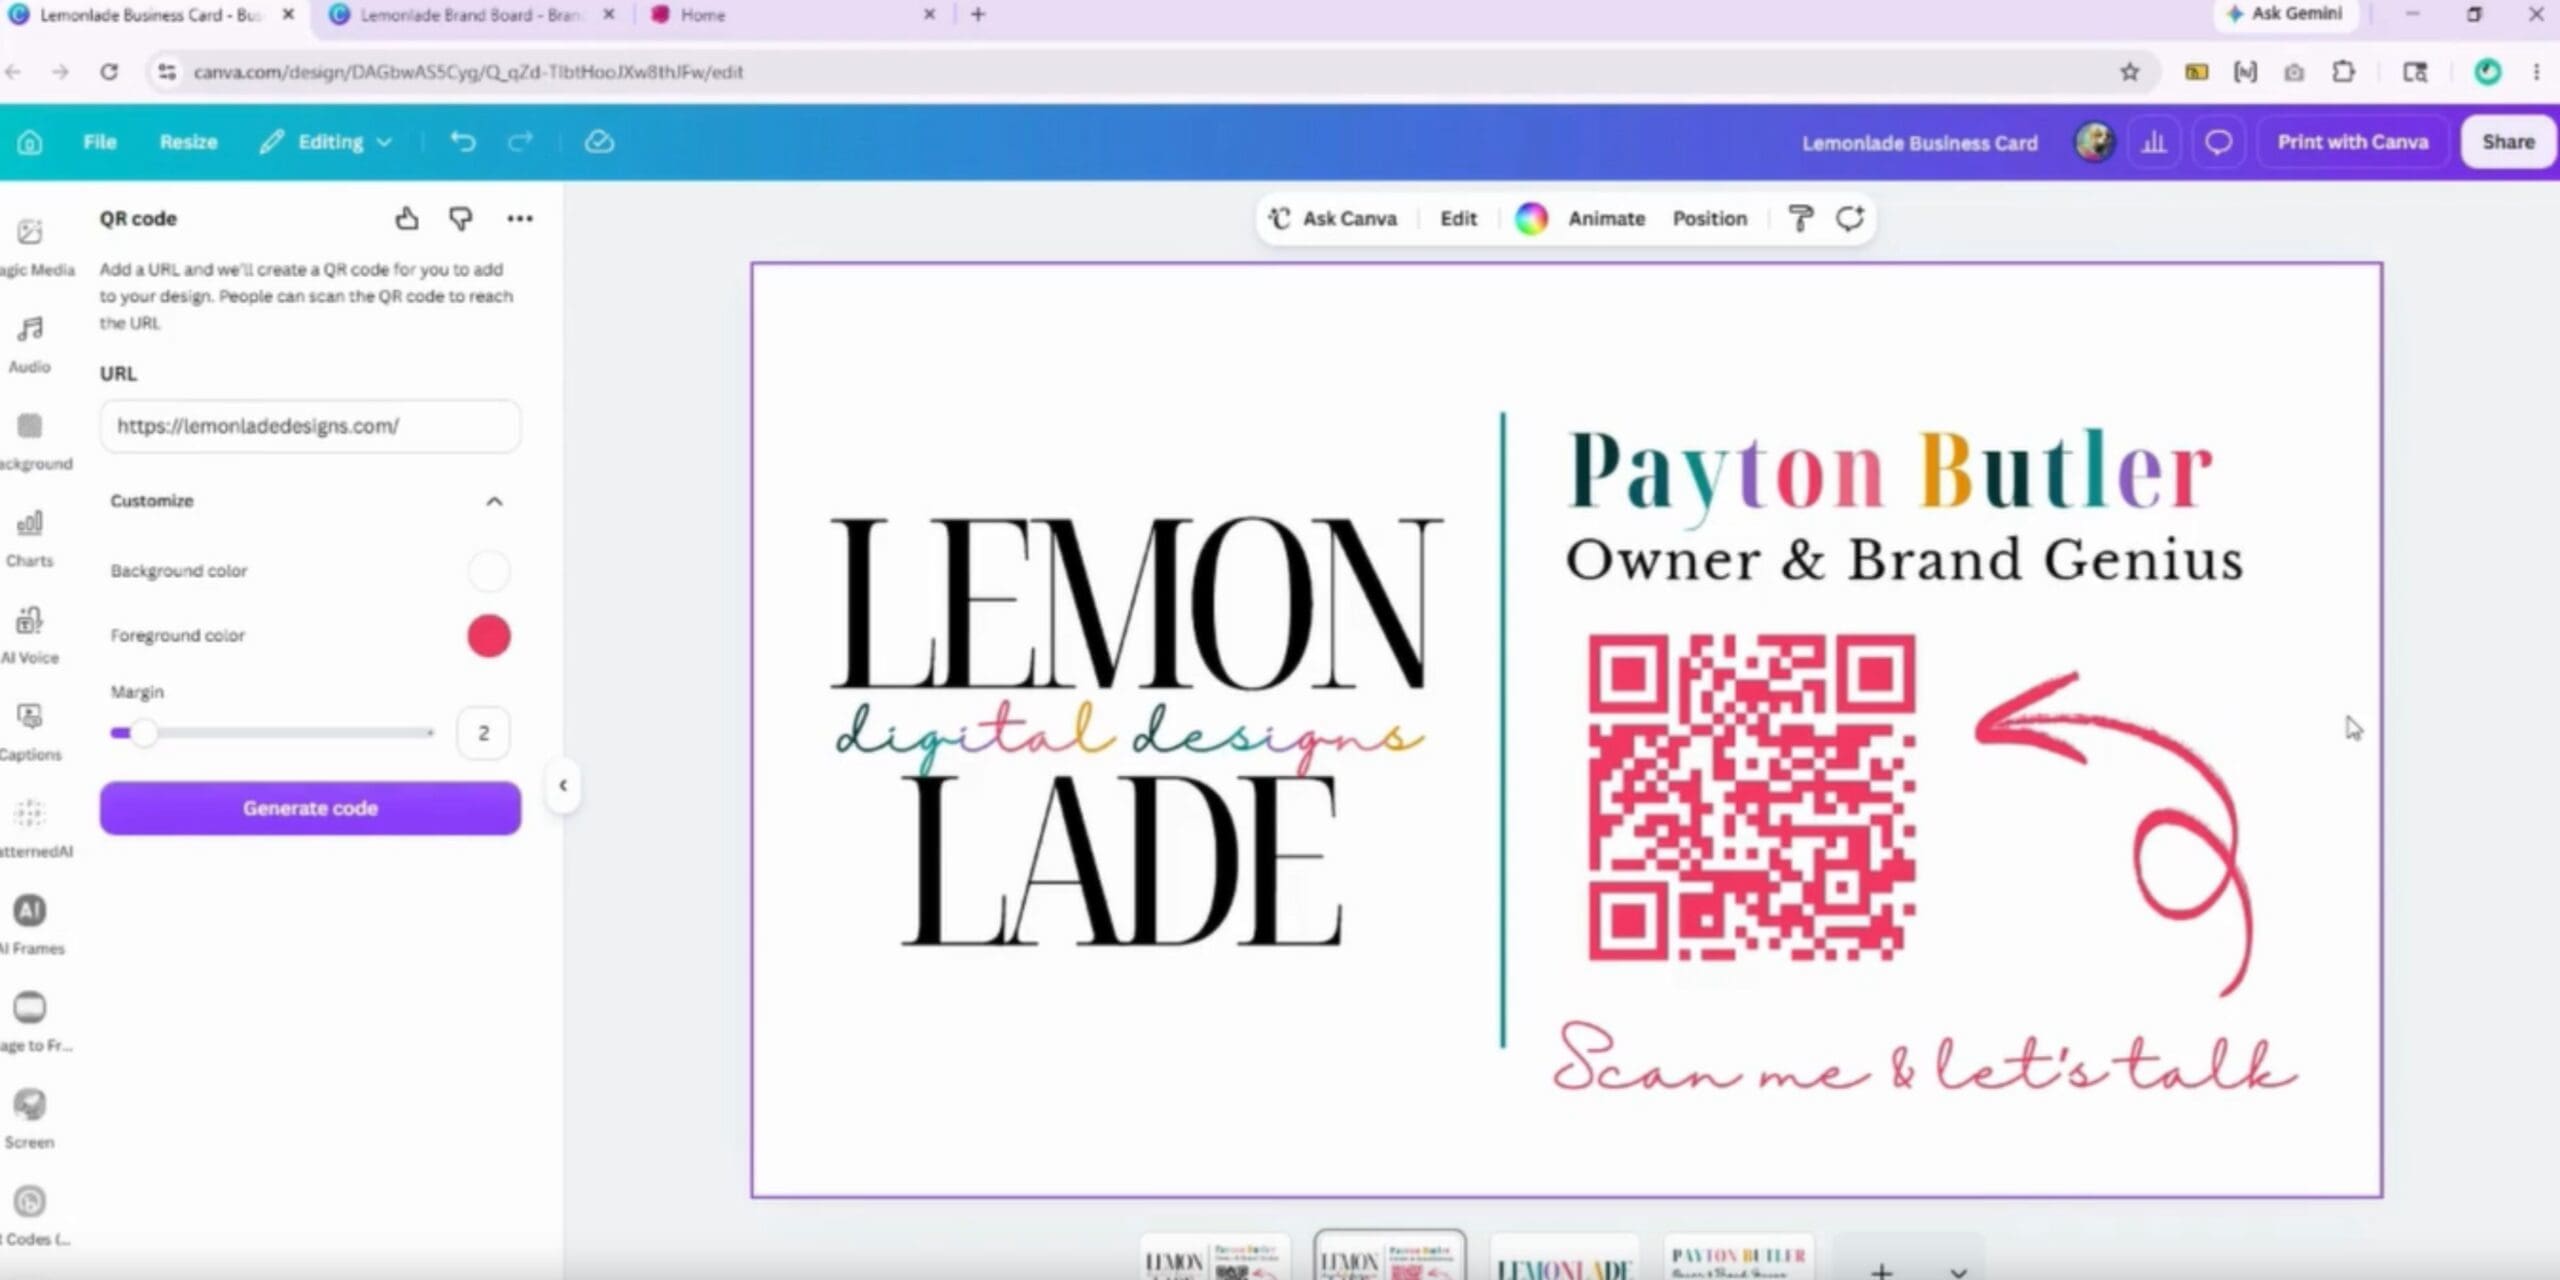Give thumbs up to QR code app
Image resolution: width=2560 pixels, height=1280 pixels.
pyautogui.click(x=406, y=218)
